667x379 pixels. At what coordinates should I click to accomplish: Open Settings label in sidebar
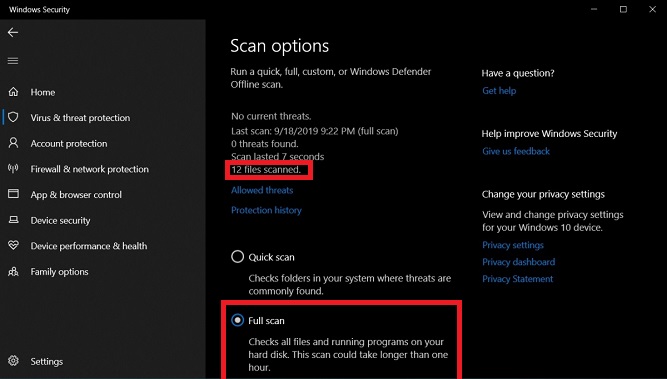(47, 362)
